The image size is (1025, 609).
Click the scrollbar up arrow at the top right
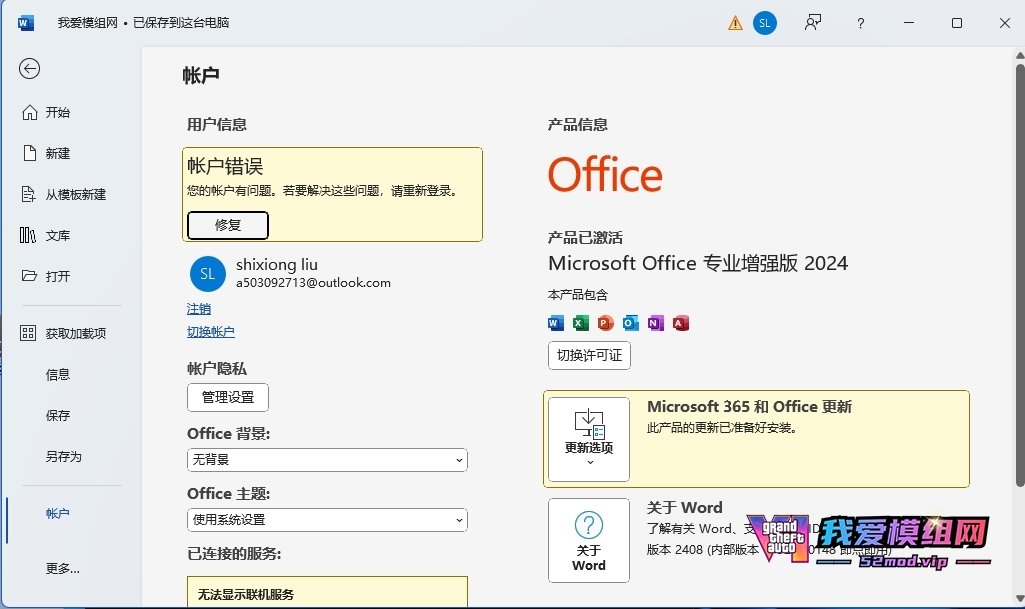pyautogui.click(x=1020, y=56)
